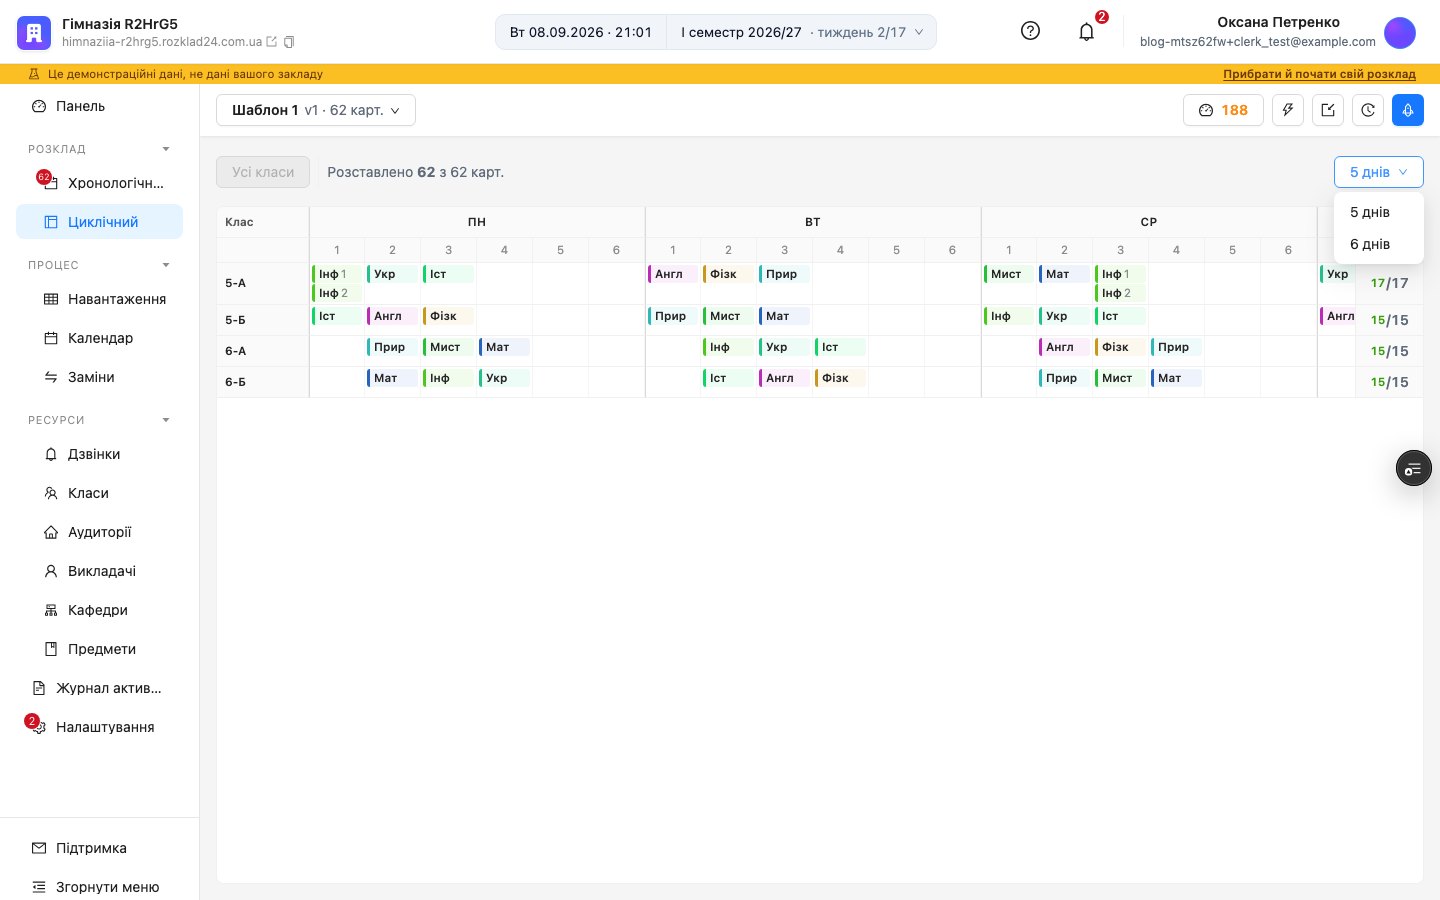Select the 6 днів option
Screen dimensions: 1440x900
pos(1378,244)
